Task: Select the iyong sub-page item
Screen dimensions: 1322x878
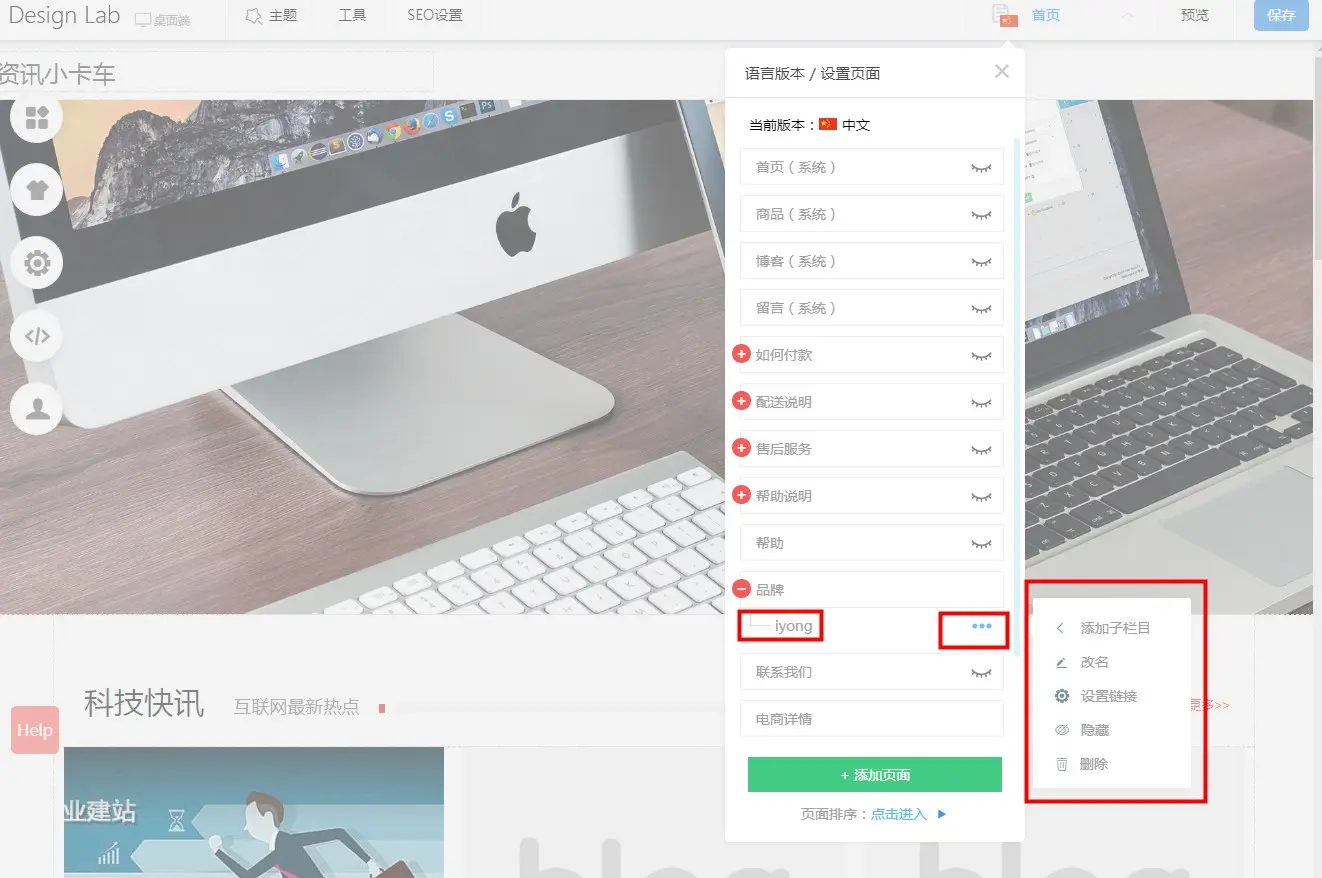Action: [793, 626]
